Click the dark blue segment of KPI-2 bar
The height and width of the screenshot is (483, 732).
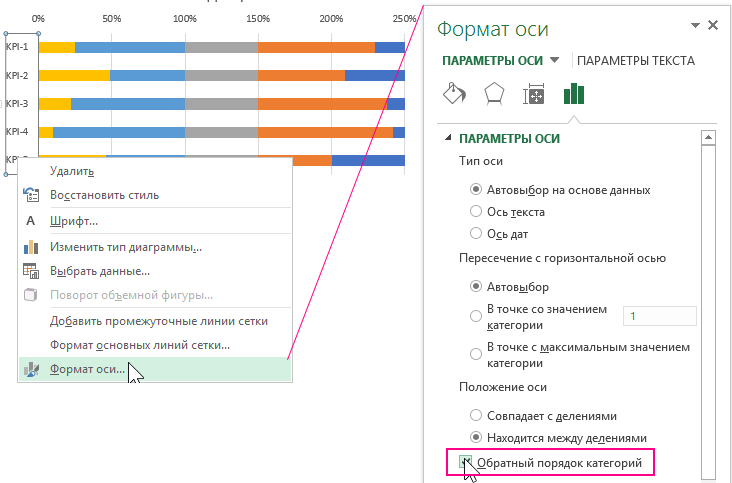coord(375,75)
